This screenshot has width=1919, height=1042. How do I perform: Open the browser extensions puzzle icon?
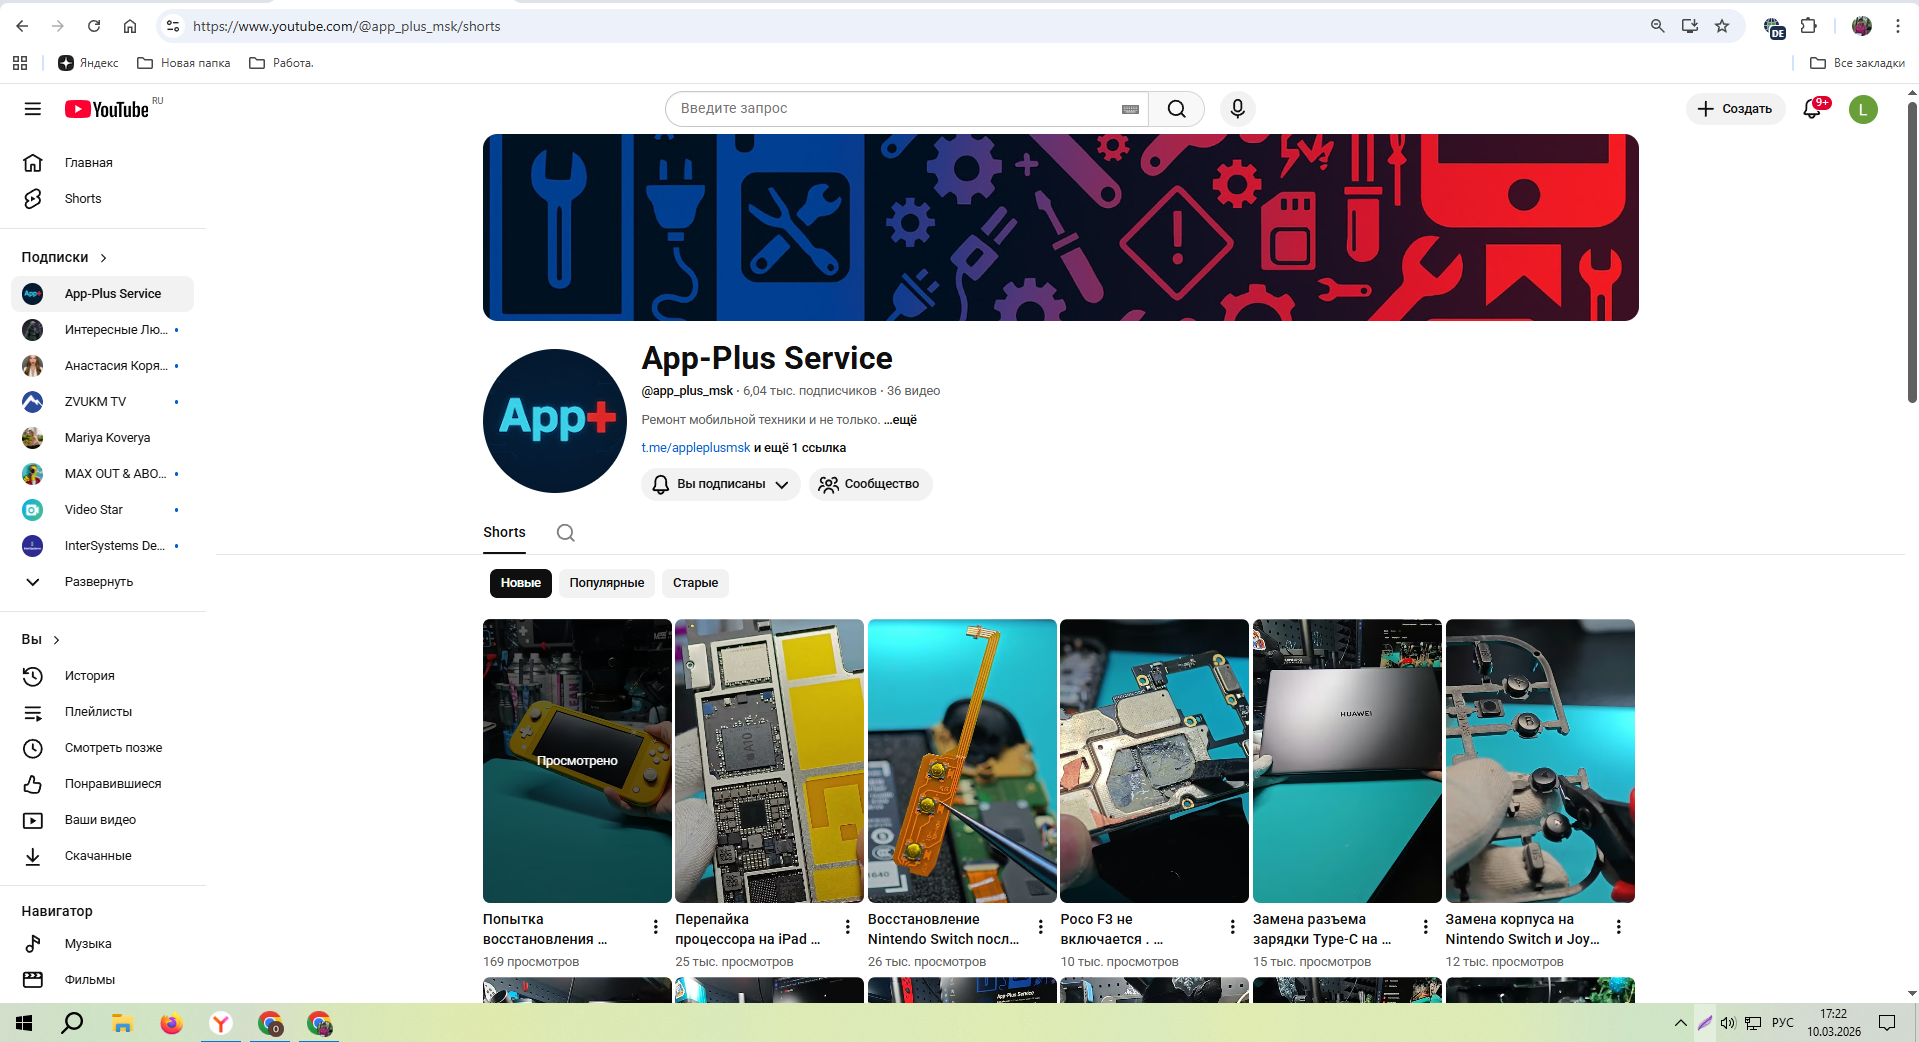pyautogui.click(x=1808, y=26)
